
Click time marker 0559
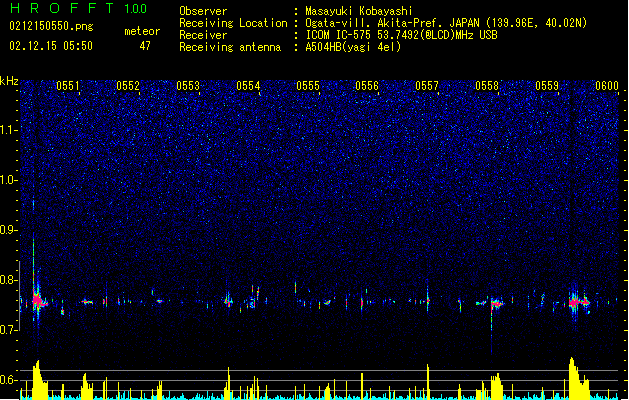pyautogui.click(x=547, y=86)
